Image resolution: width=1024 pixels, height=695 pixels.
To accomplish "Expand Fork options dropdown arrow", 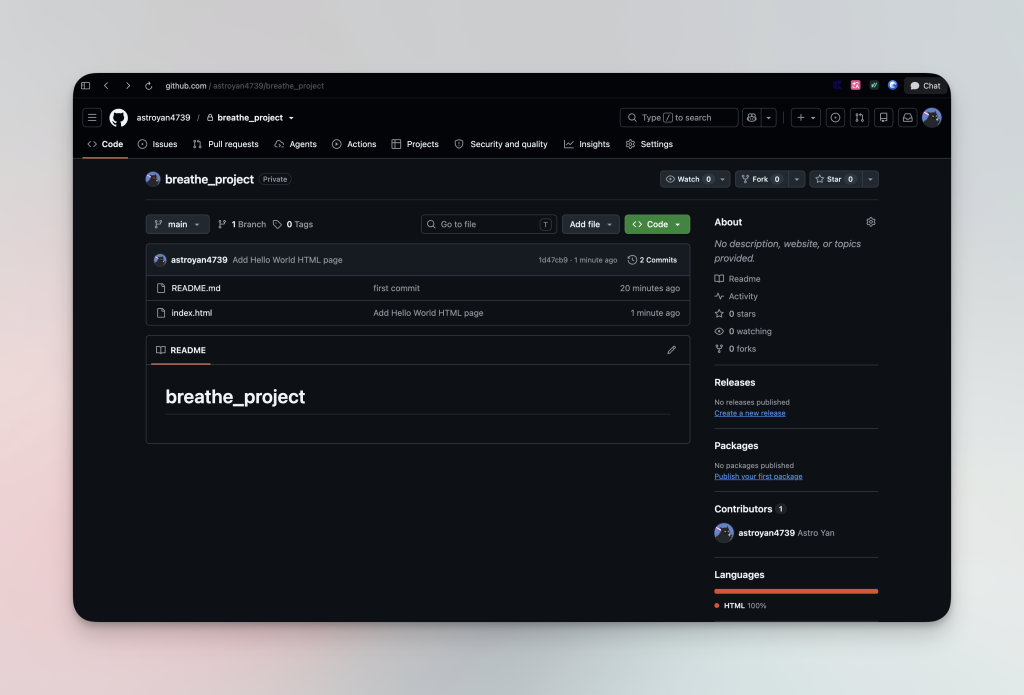I will [x=797, y=179].
